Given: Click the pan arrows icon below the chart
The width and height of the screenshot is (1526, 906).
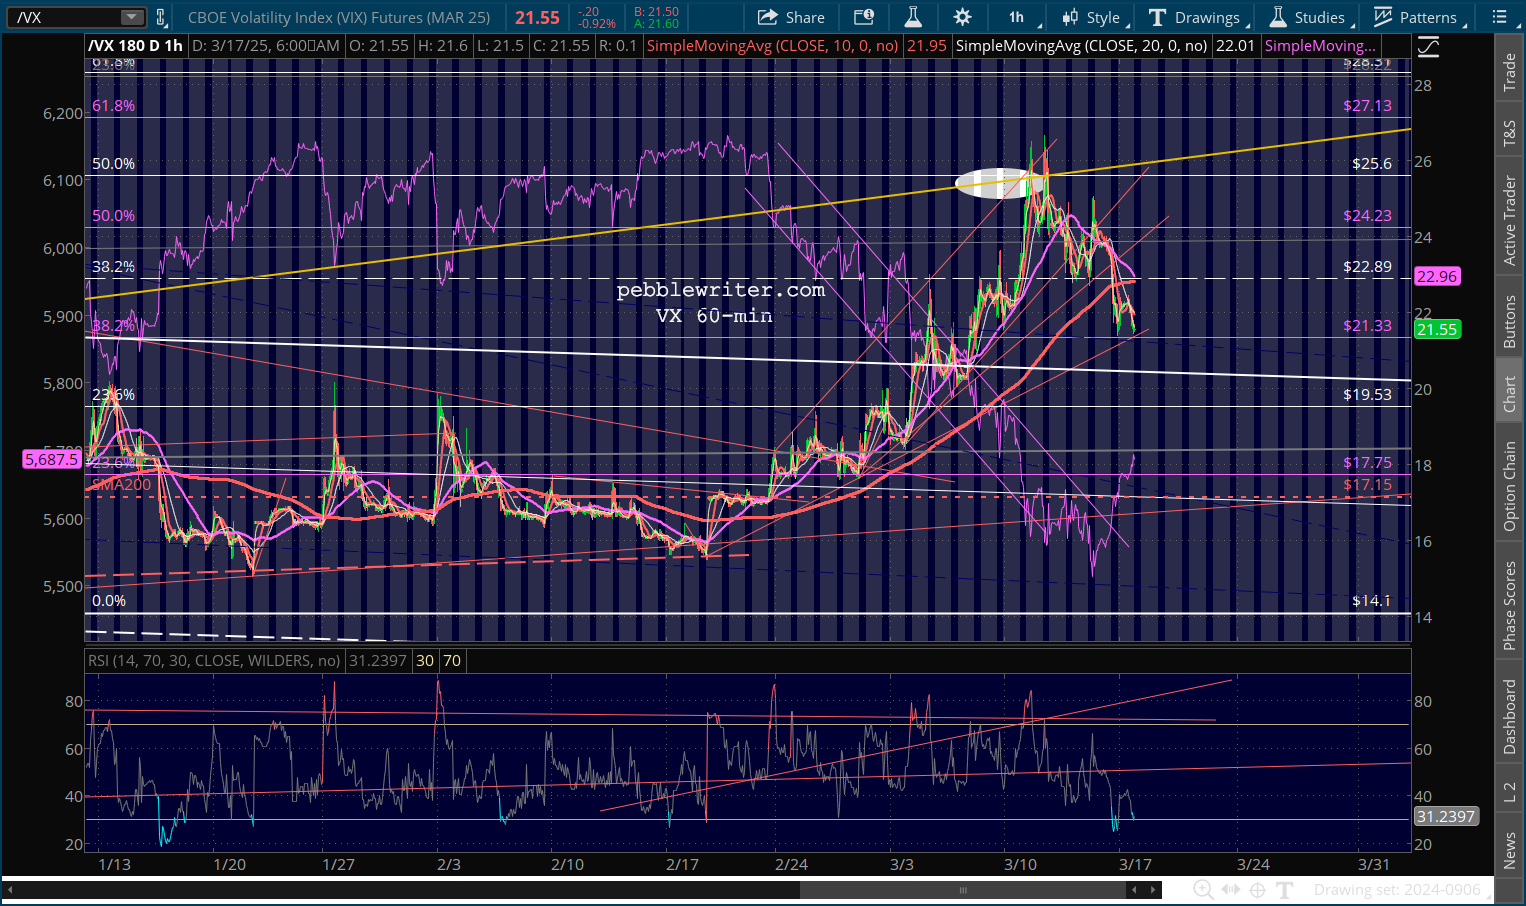Looking at the screenshot, I should coord(1230,889).
